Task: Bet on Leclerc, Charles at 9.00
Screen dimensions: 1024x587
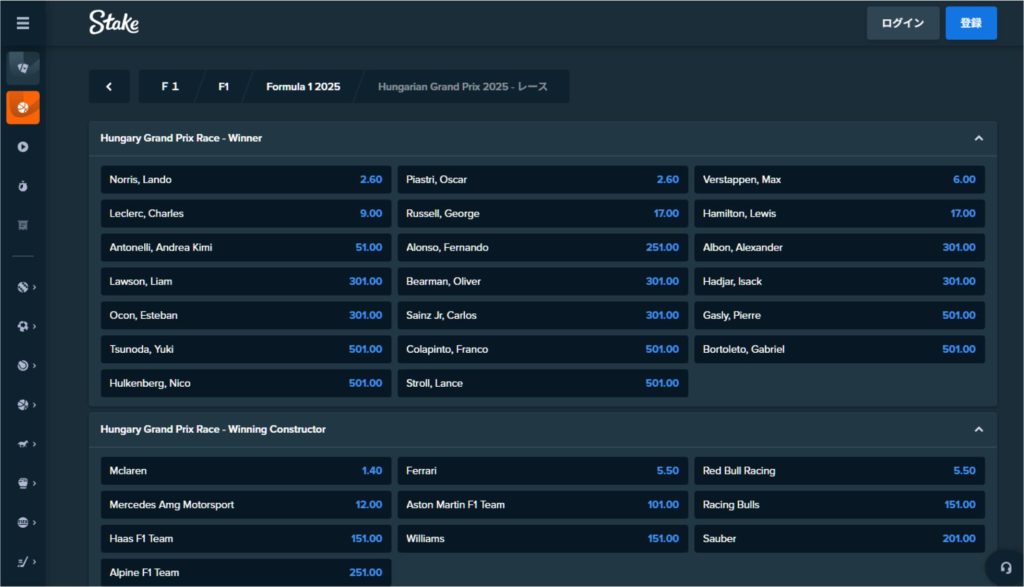Action: coord(246,214)
